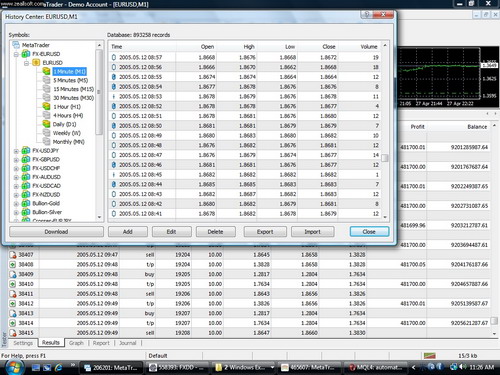Image resolution: width=500 pixels, height=375 pixels.
Task: Select the Daily (D1) timeframe
Action: click(64, 124)
